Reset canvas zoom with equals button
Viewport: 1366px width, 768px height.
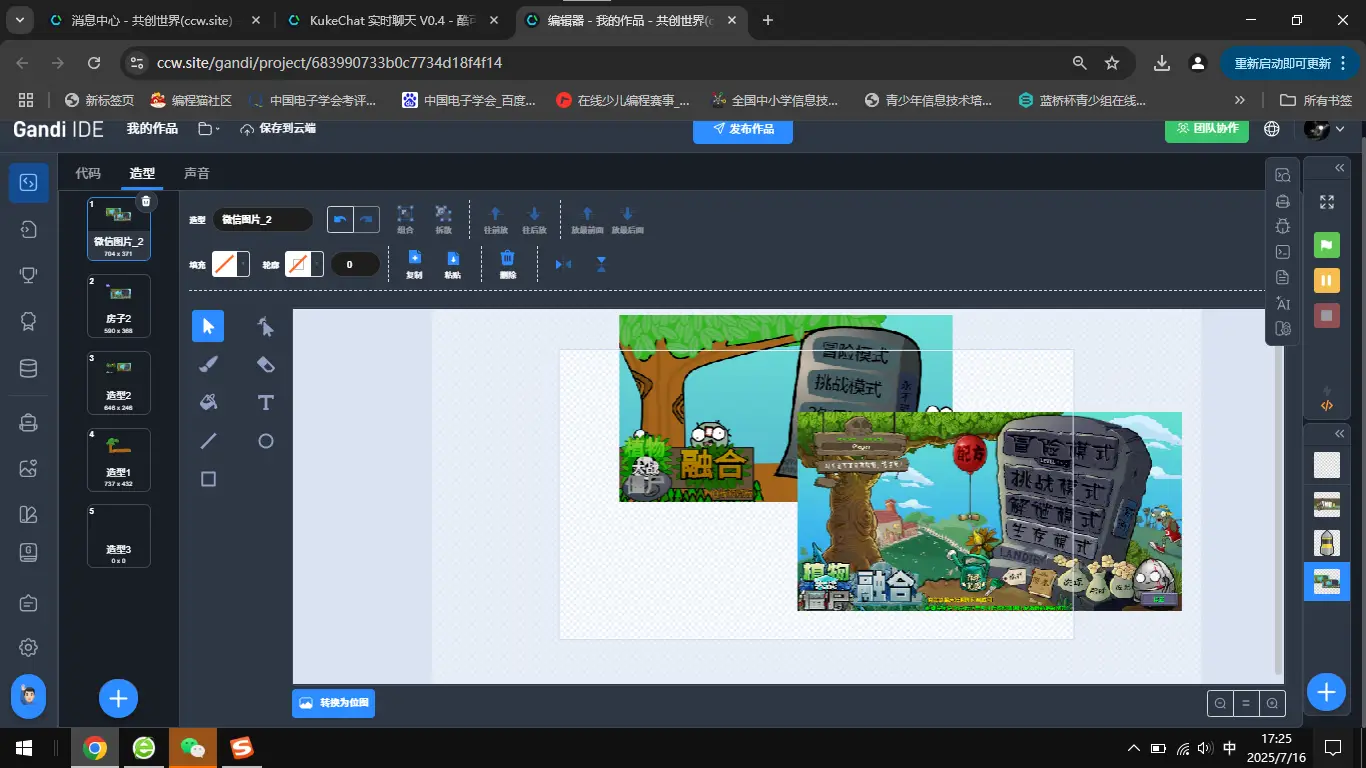coord(1246,703)
